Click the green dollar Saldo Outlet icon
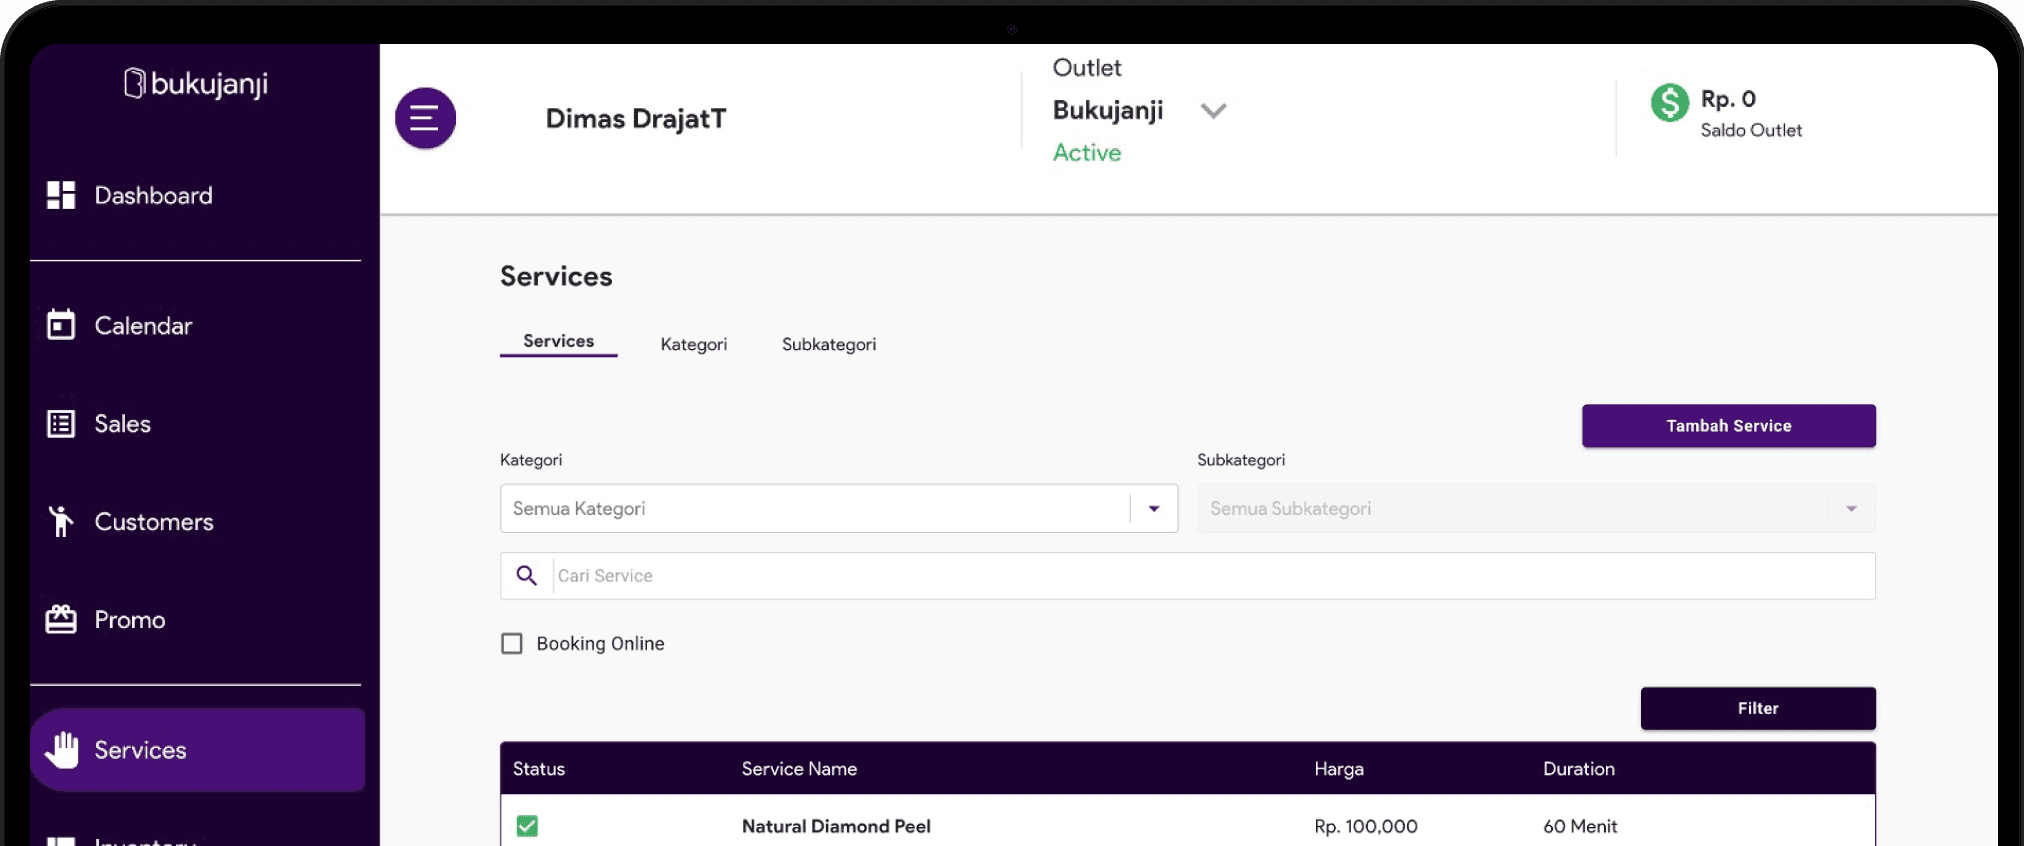The image size is (2024, 846). (x=1669, y=103)
